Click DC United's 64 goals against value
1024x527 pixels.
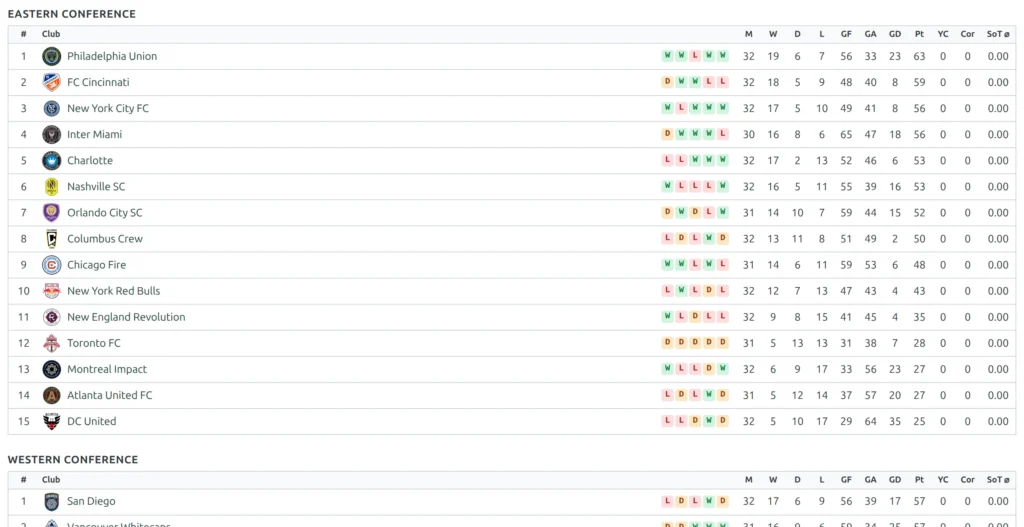[x=871, y=422]
